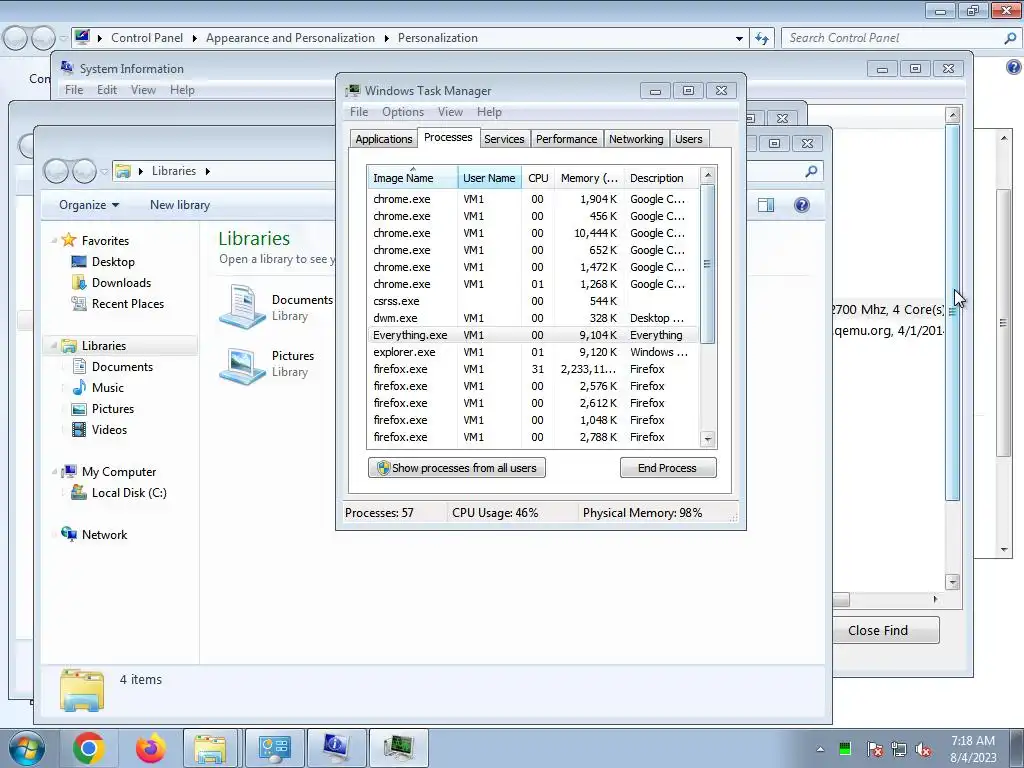Switch to the Users tab
Screen dimensions: 1024x768
pos(688,139)
